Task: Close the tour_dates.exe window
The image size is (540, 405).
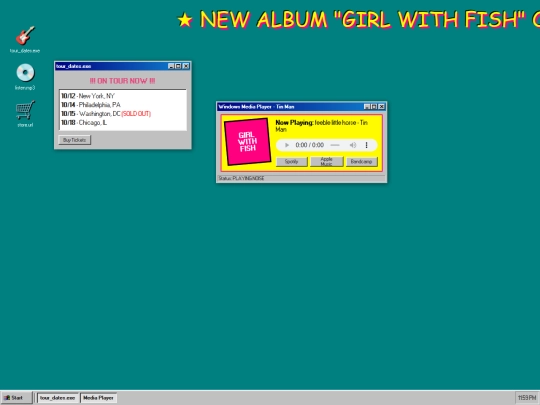Action: [186, 66]
